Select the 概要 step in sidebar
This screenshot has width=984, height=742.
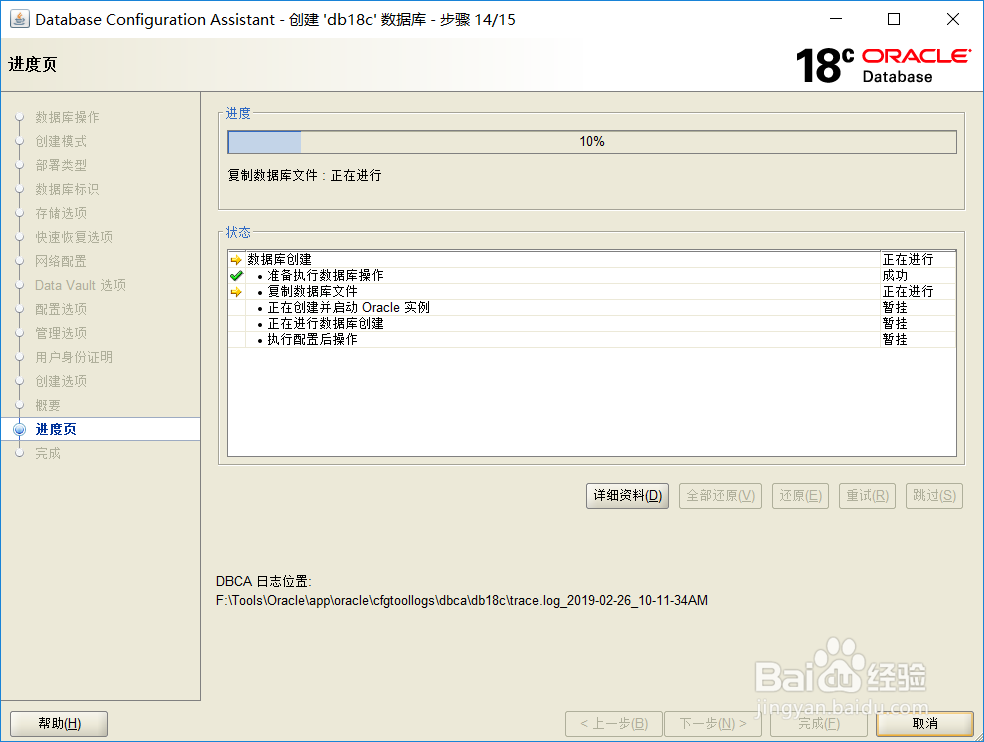coord(50,405)
